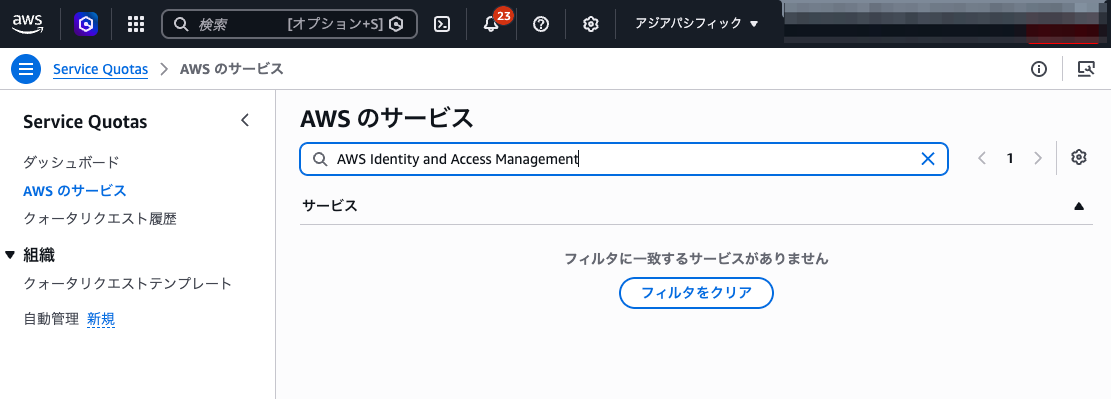Image resolution: width=1111 pixels, height=399 pixels.
Task: Select page 1 in pagination
Action: pyautogui.click(x=1010, y=158)
